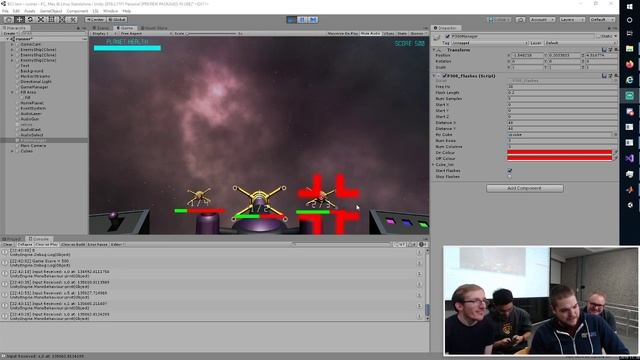Screen dimensions: 640x360
Task: Collapse the Transform component
Action: 434,50
